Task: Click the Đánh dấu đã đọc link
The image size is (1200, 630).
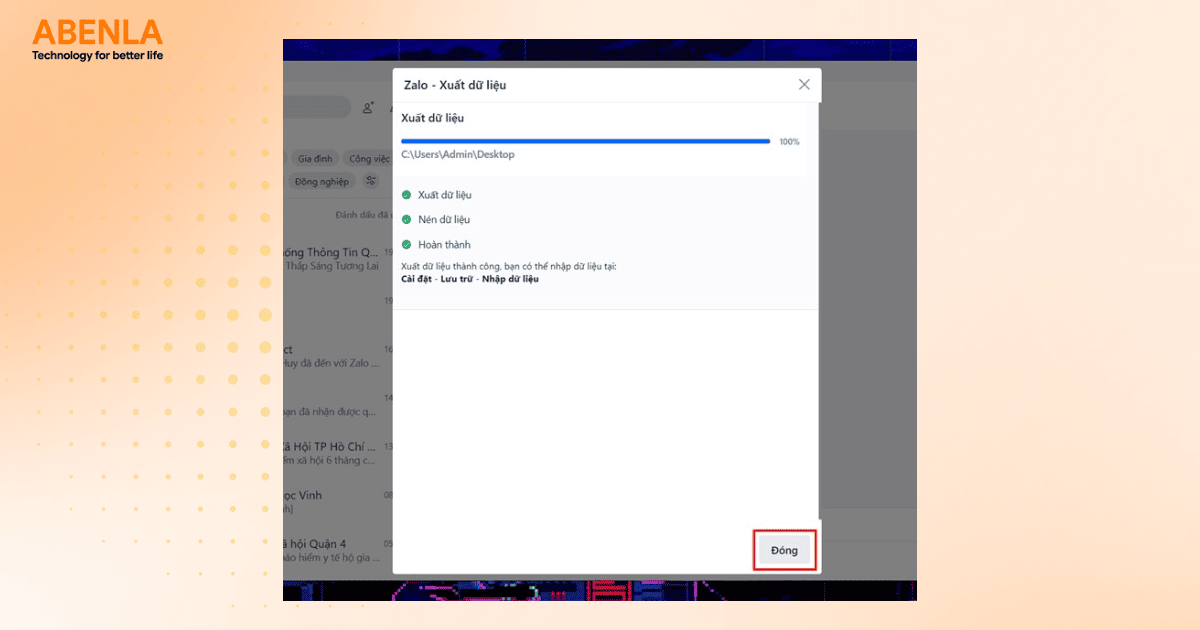Action: 363,214
